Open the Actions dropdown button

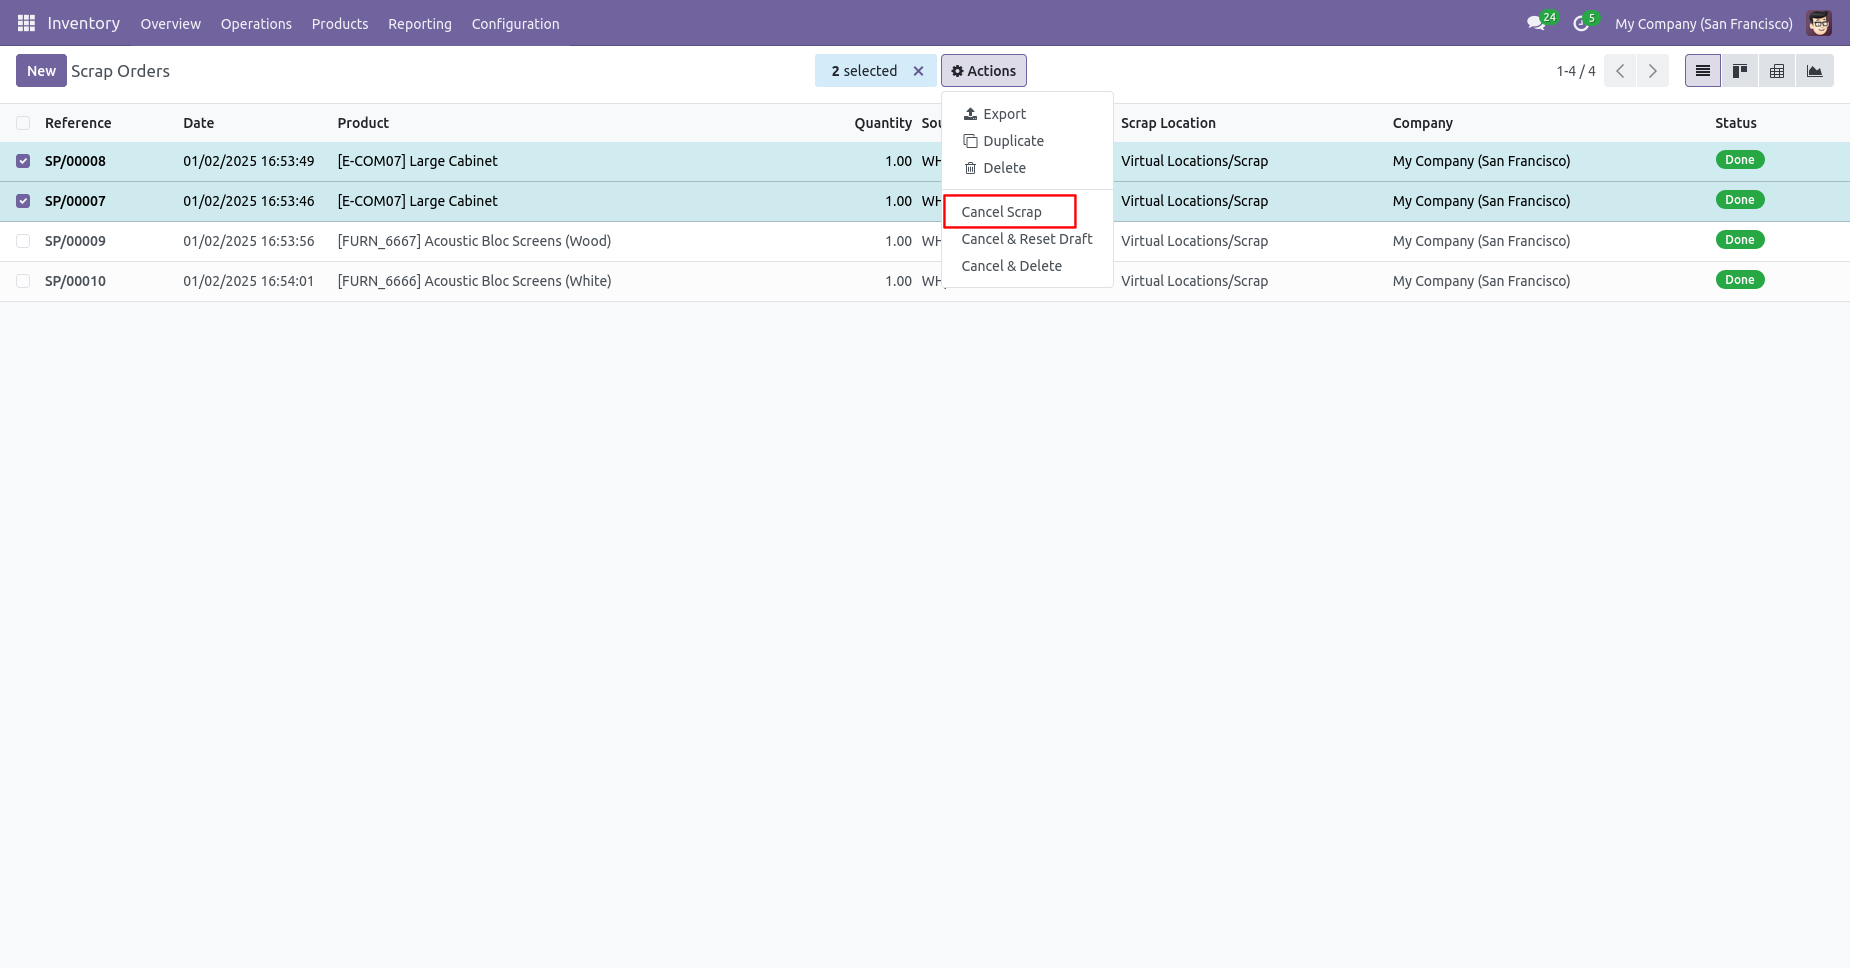click(x=984, y=71)
